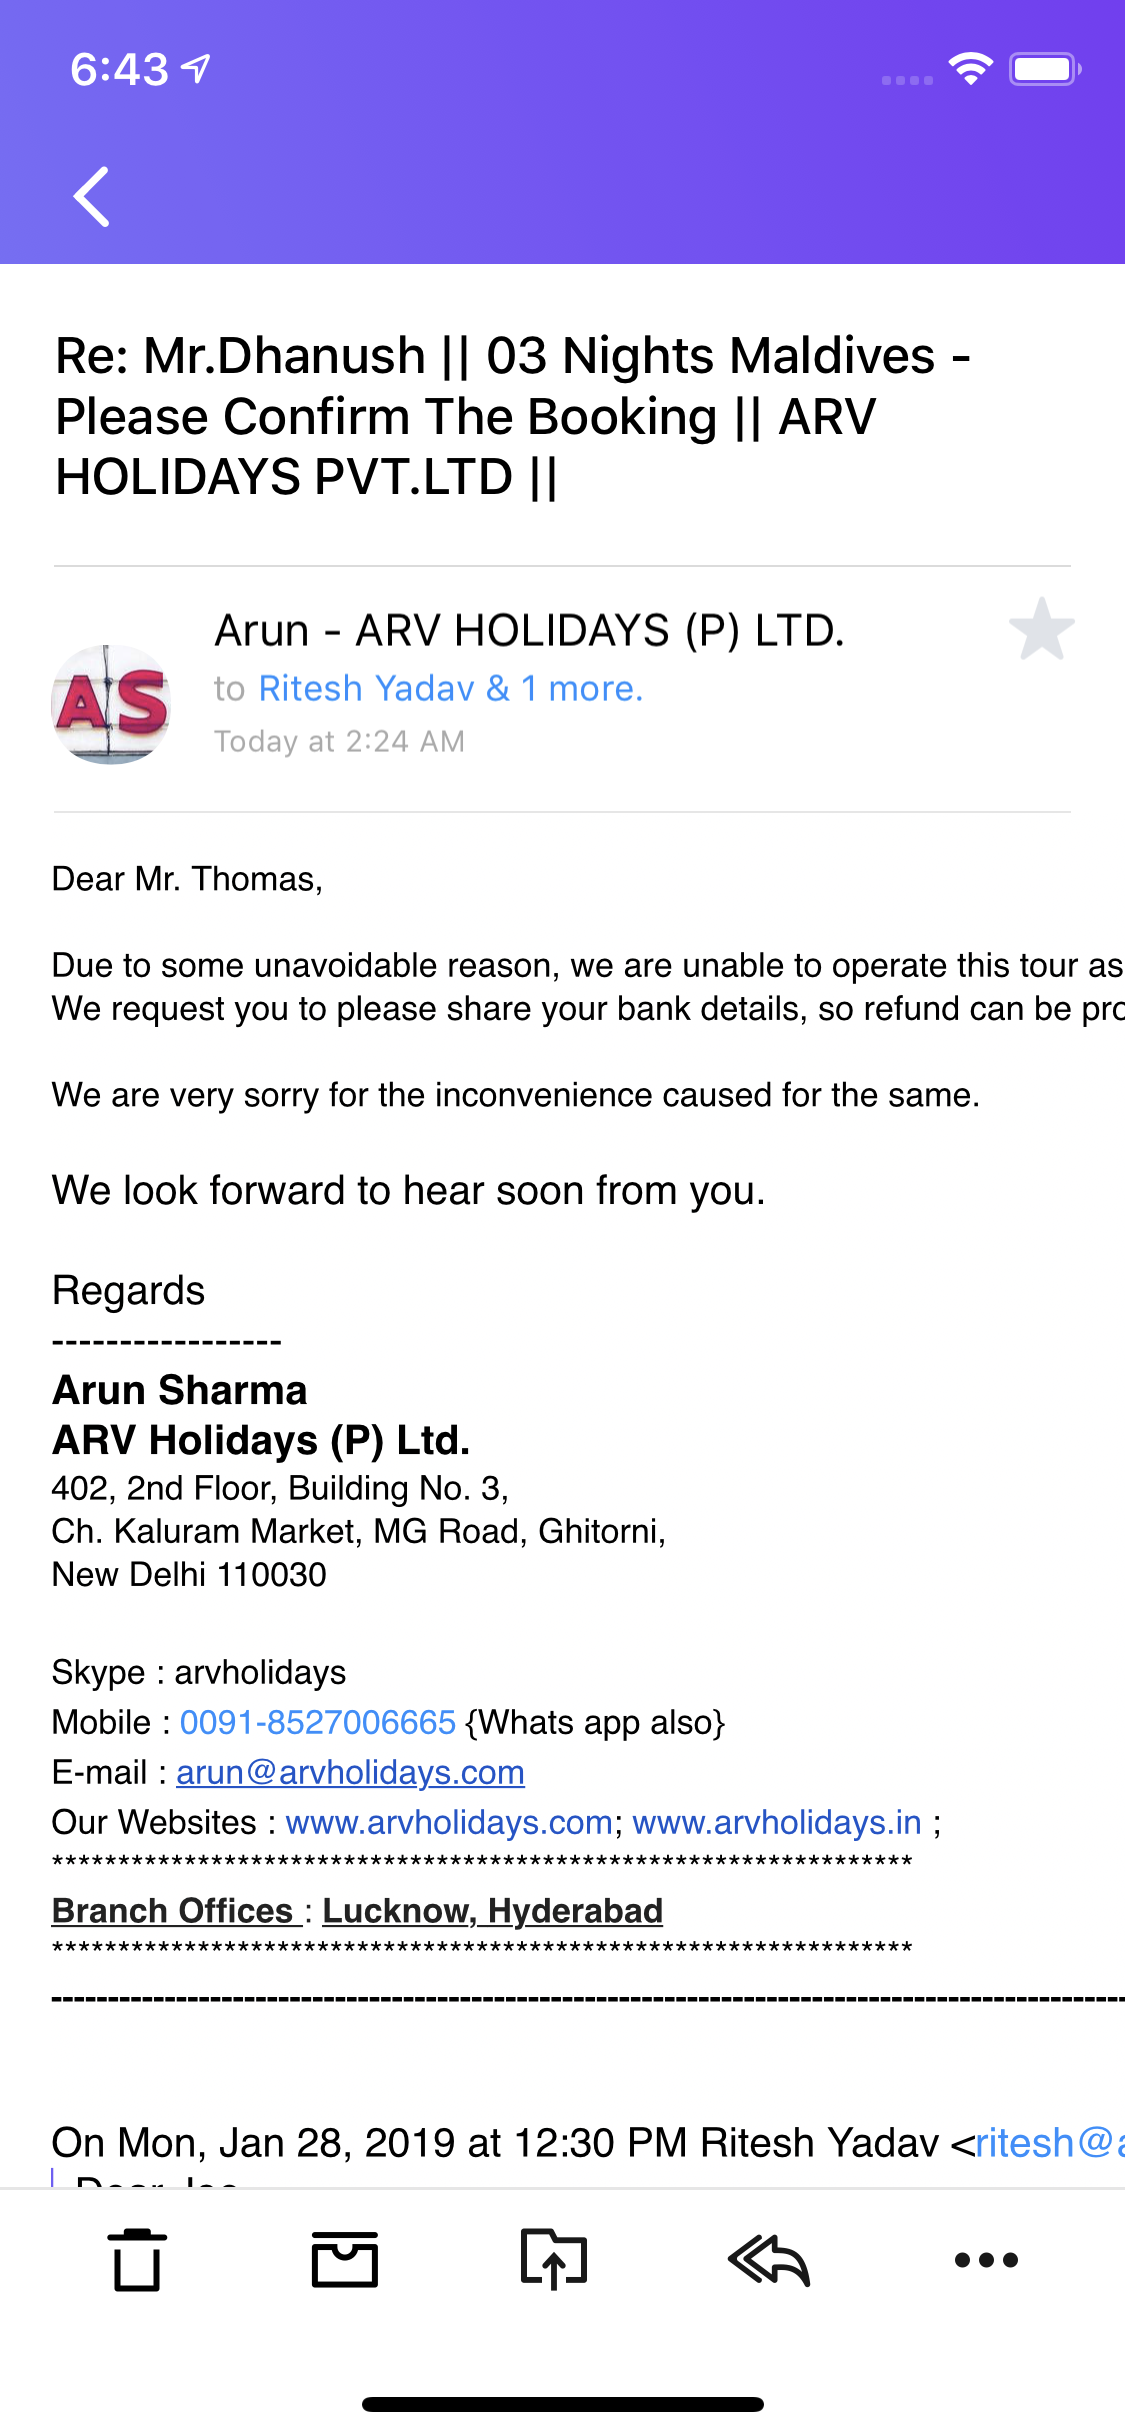1125x2436 pixels.
Task: Call mobile number 0091-8527006665
Action: click(318, 1722)
